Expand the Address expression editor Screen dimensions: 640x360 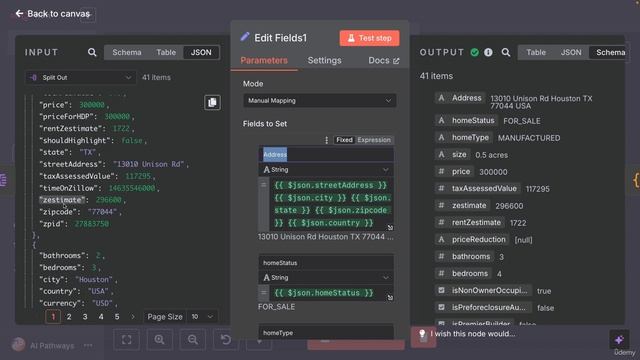point(390,227)
